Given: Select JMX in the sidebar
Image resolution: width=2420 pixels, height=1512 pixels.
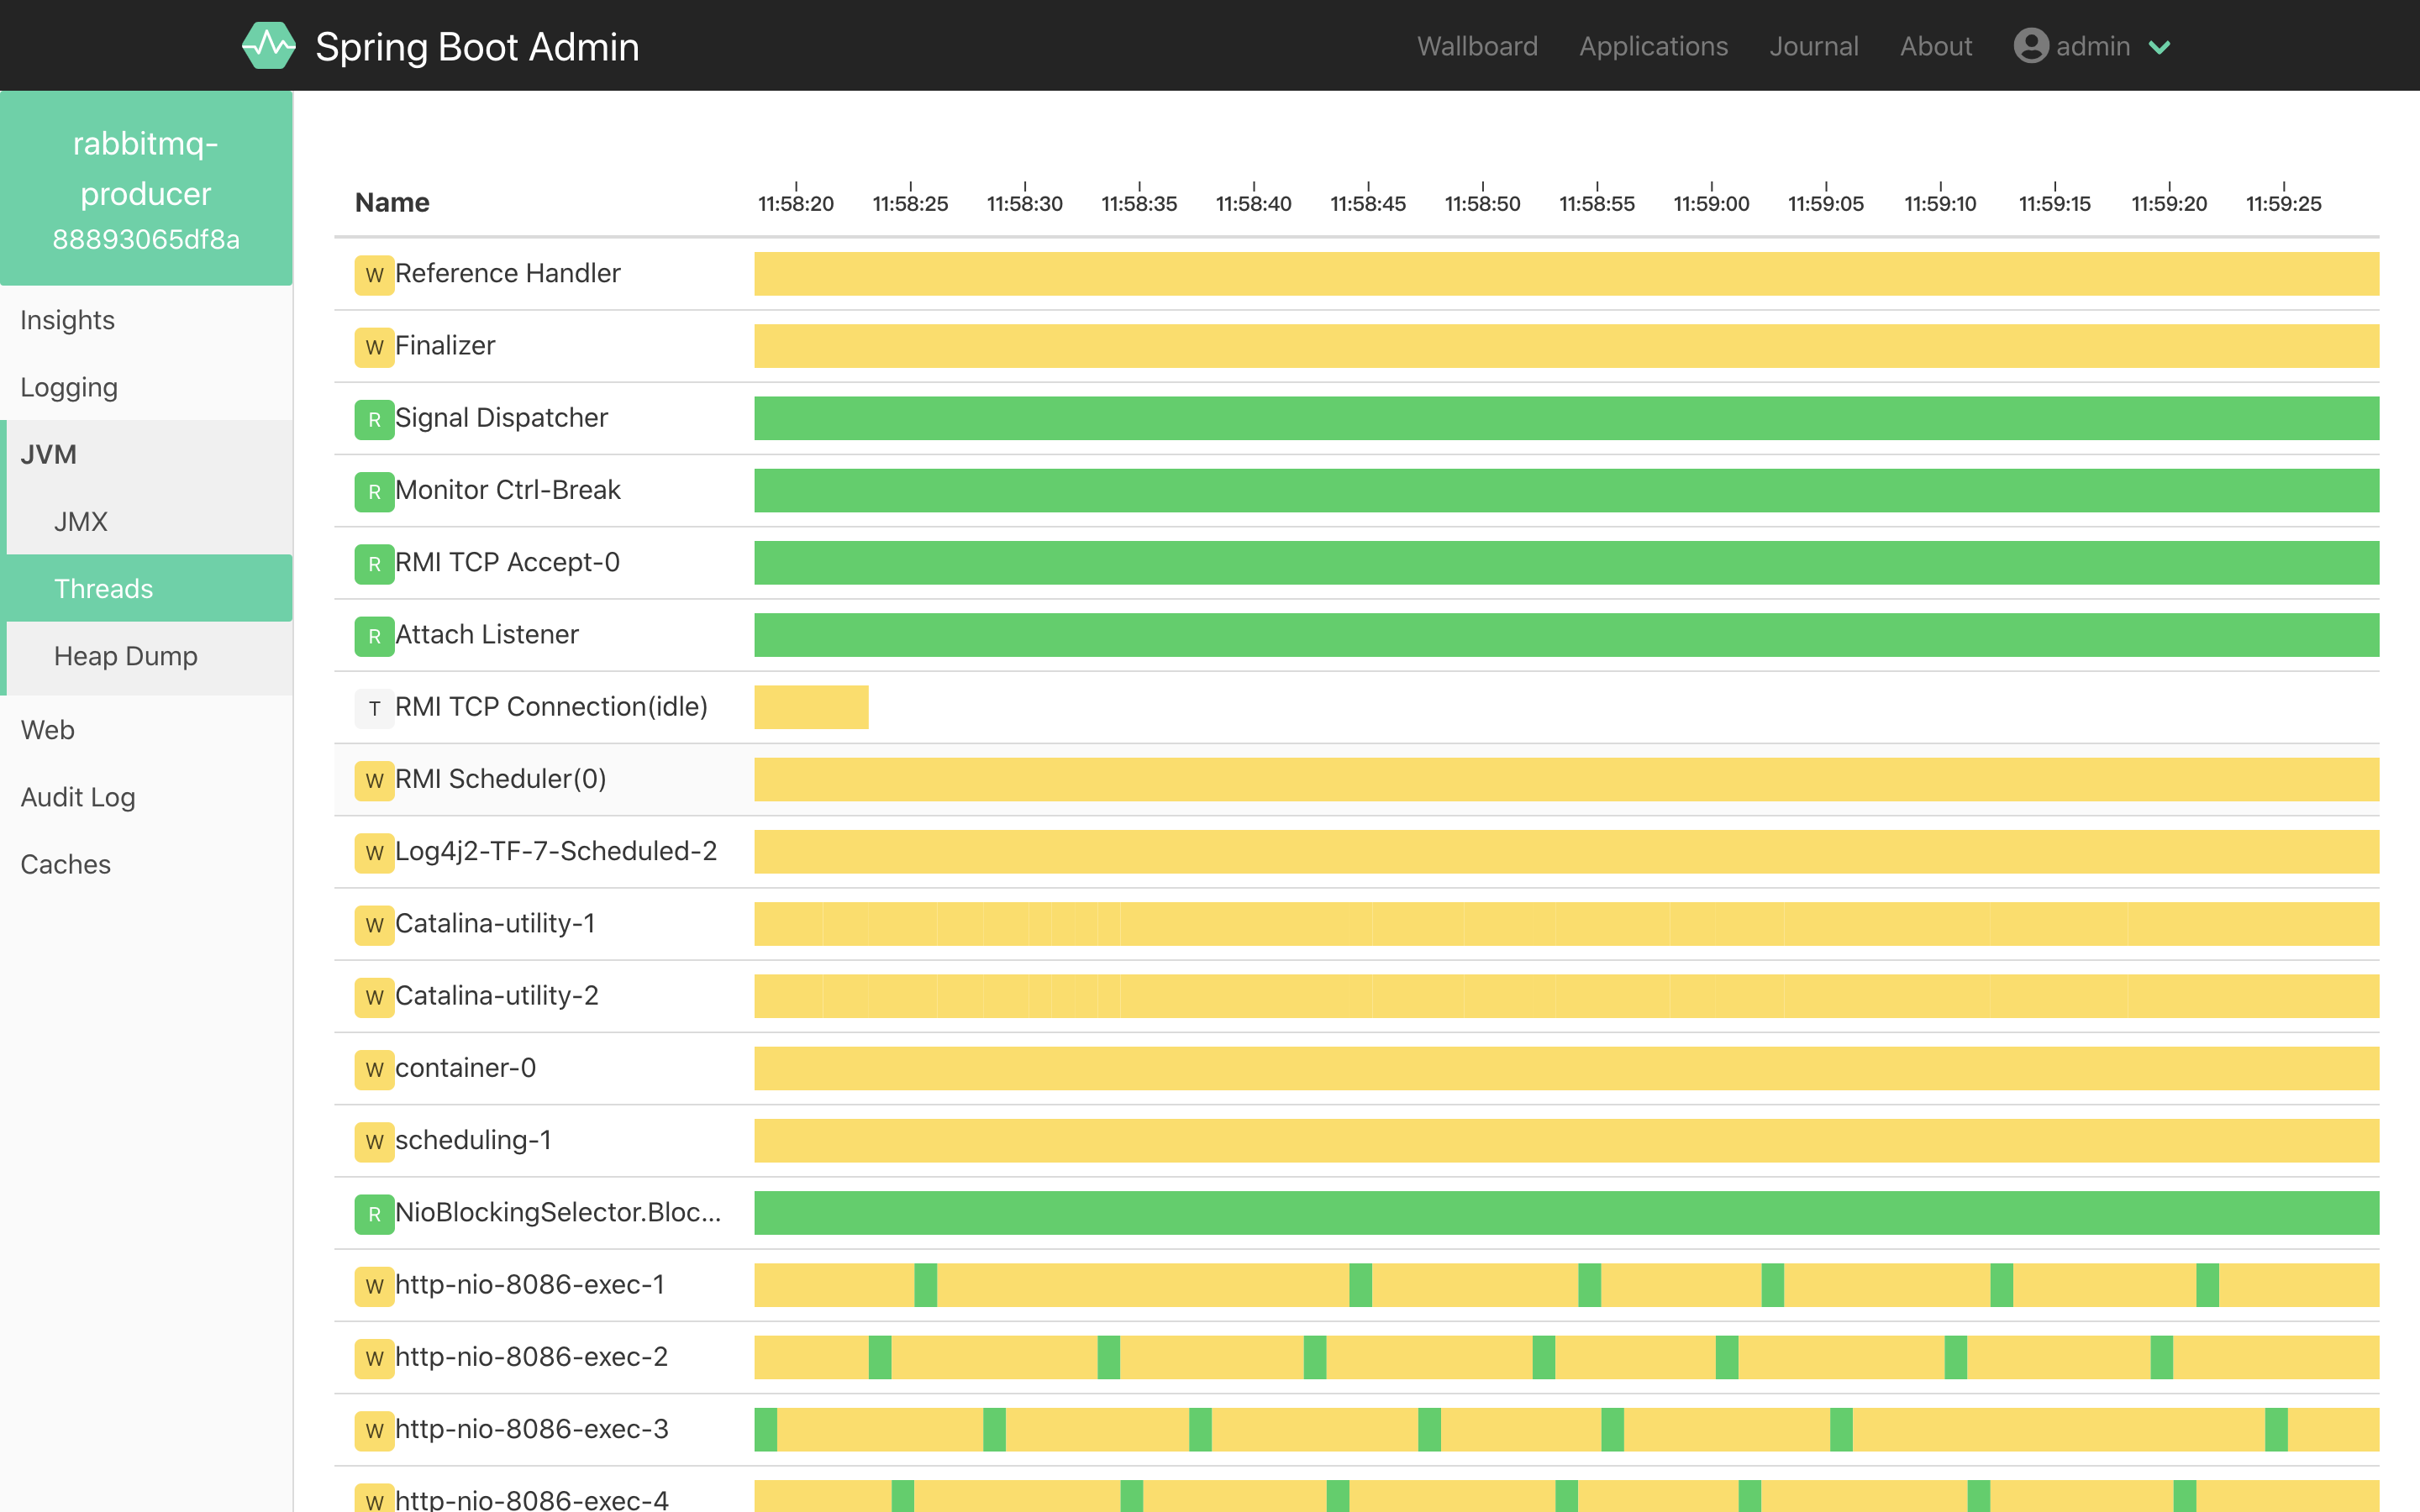Looking at the screenshot, I should (x=81, y=521).
